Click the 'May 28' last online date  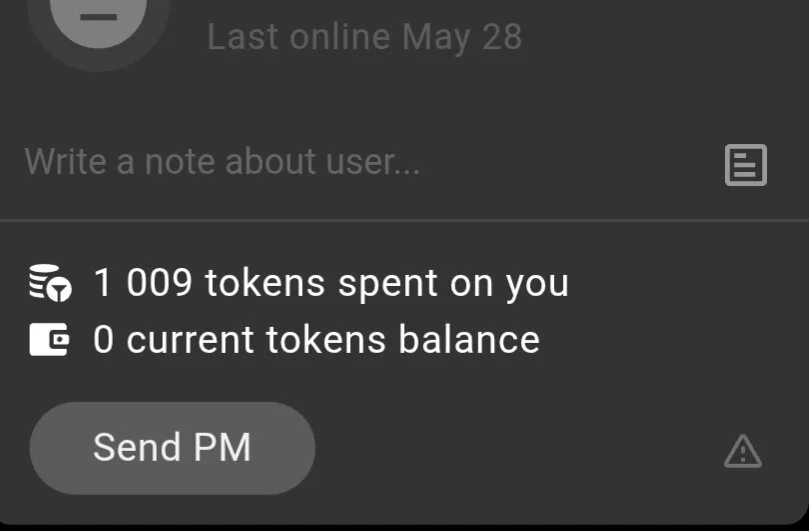click(x=462, y=37)
